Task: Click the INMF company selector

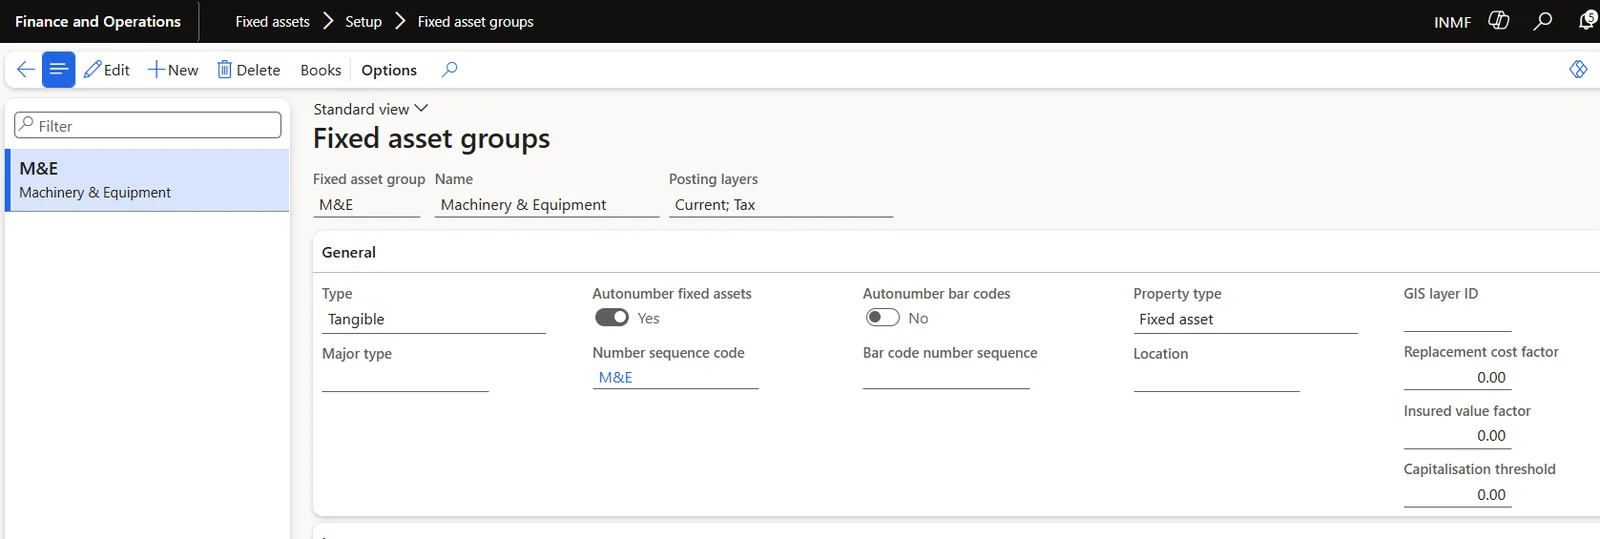Action: [x=1452, y=22]
